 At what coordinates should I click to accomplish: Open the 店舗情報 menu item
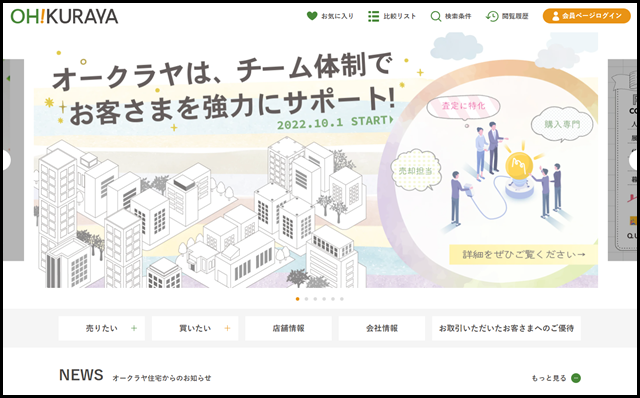(x=289, y=328)
